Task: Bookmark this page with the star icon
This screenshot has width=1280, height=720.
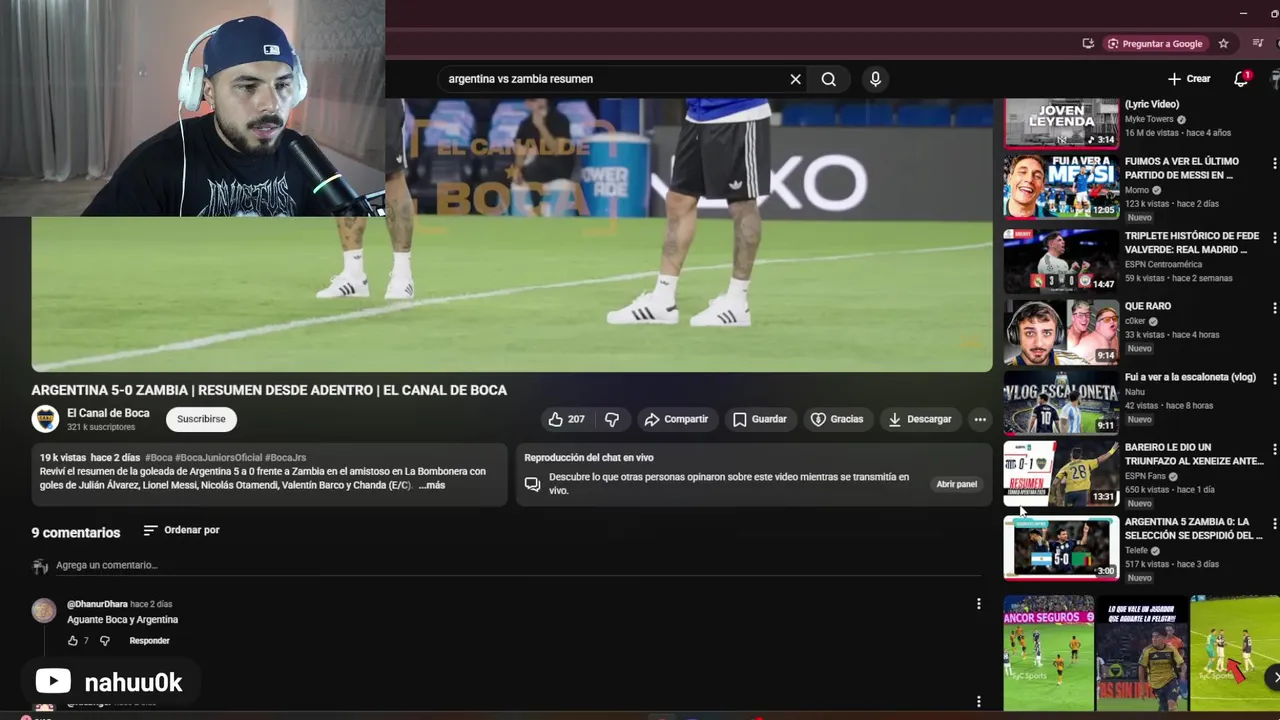Action: click(x=1223, y=44)
